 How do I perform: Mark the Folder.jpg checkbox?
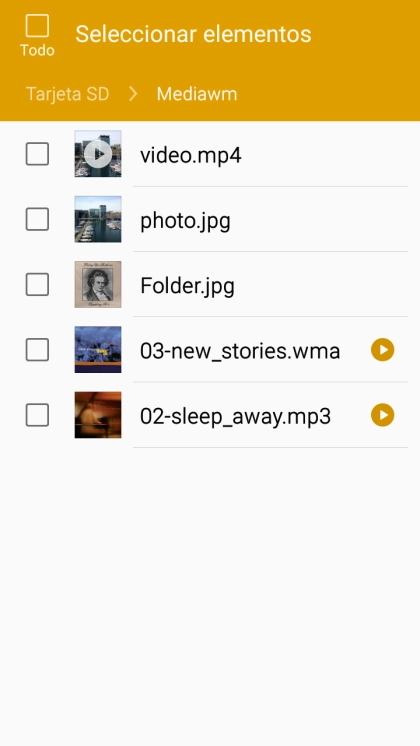tap(37, 285)
